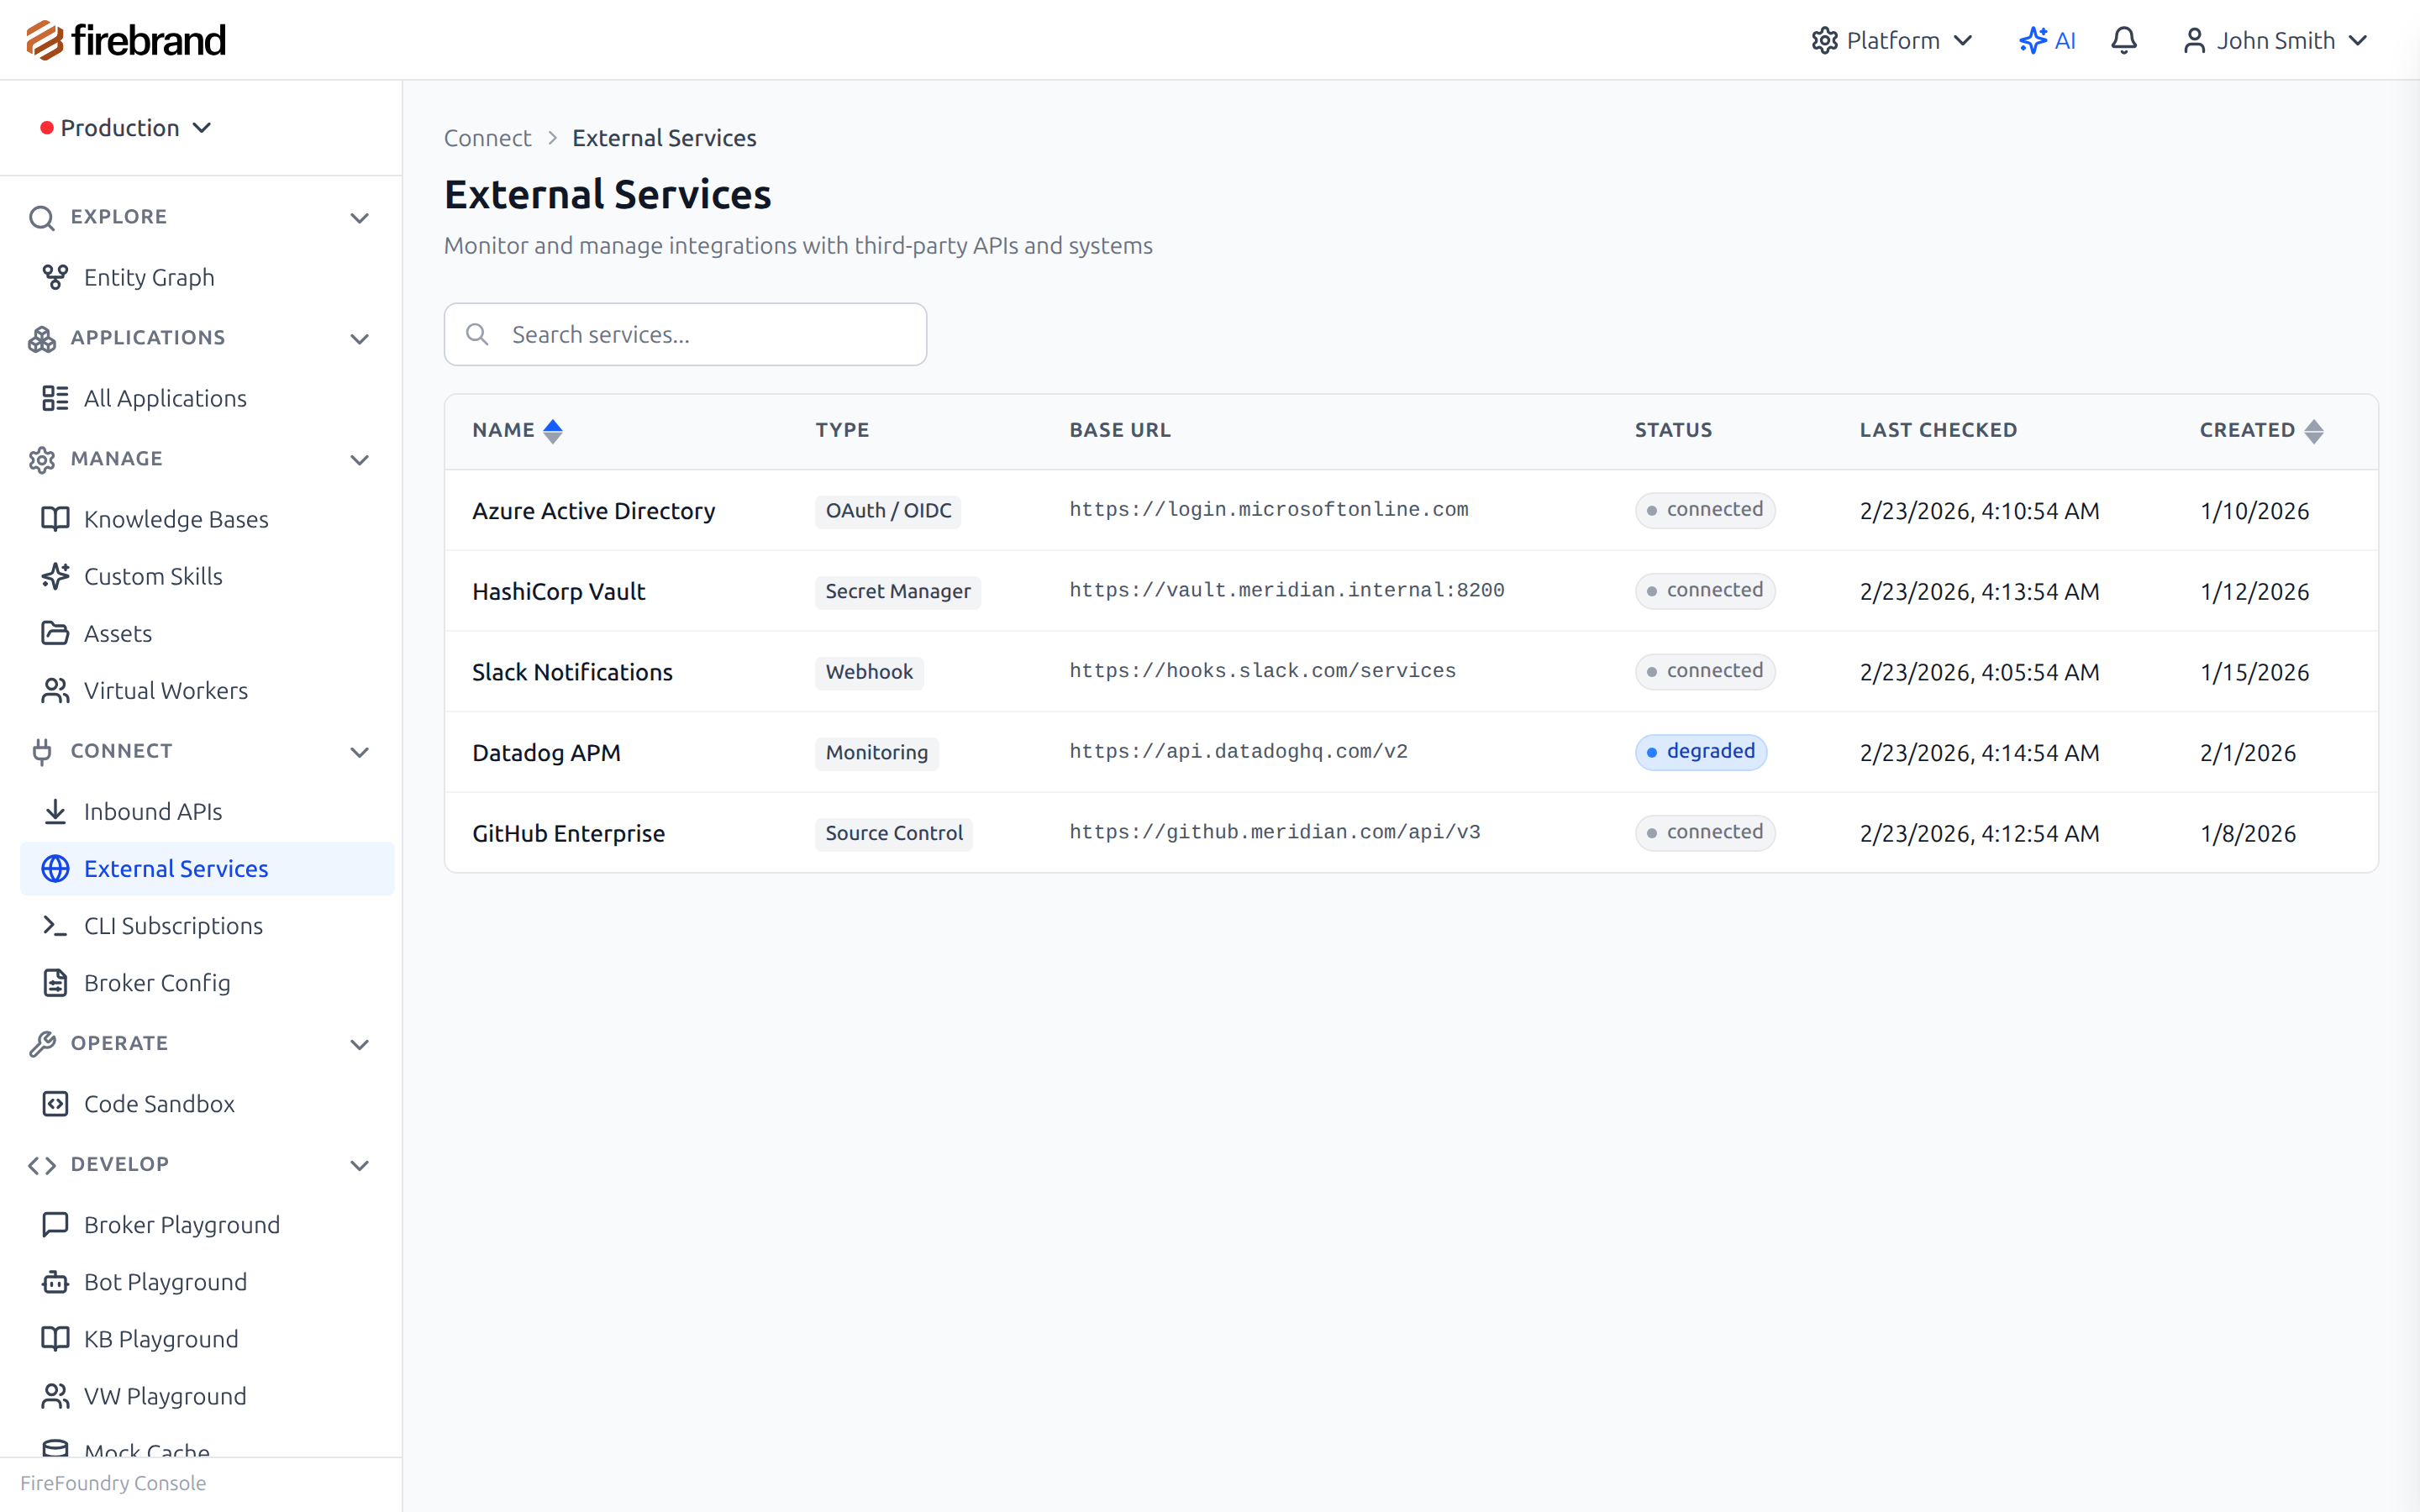Click the Connect section plug icon
Image resolution: width=2420 pixels, height=1512 pixels.
(x=42, y=751)
